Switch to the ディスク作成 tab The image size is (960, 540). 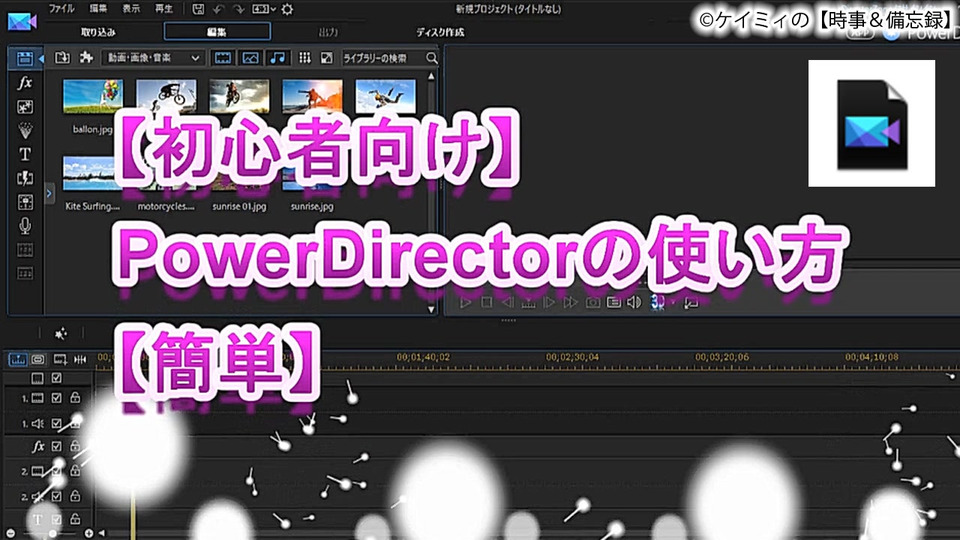[440, 32]
